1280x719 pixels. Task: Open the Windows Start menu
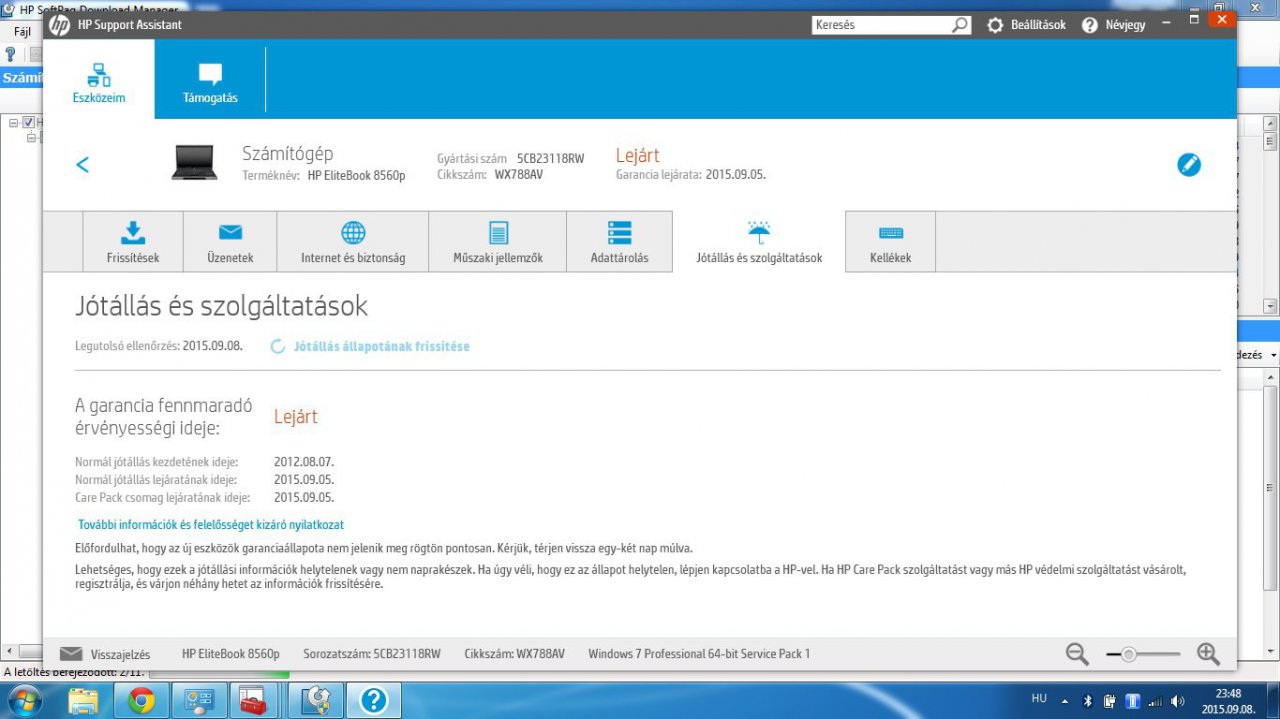(23, 699)
